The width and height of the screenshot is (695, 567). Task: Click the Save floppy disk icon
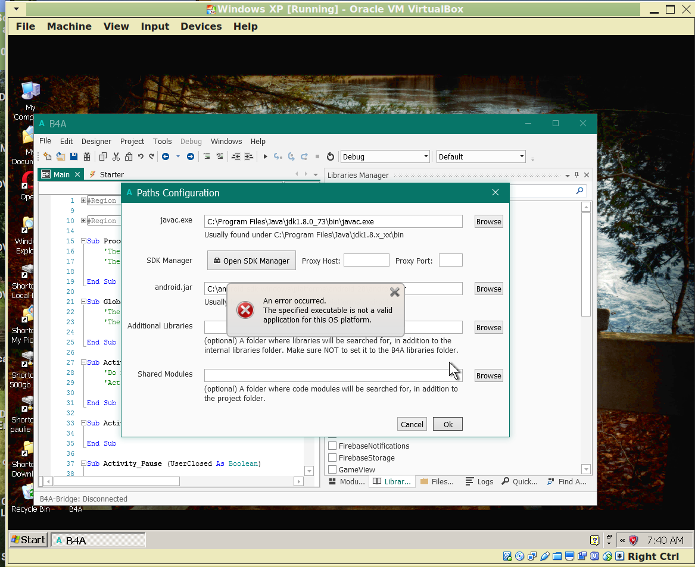click(x=74, y=156)
